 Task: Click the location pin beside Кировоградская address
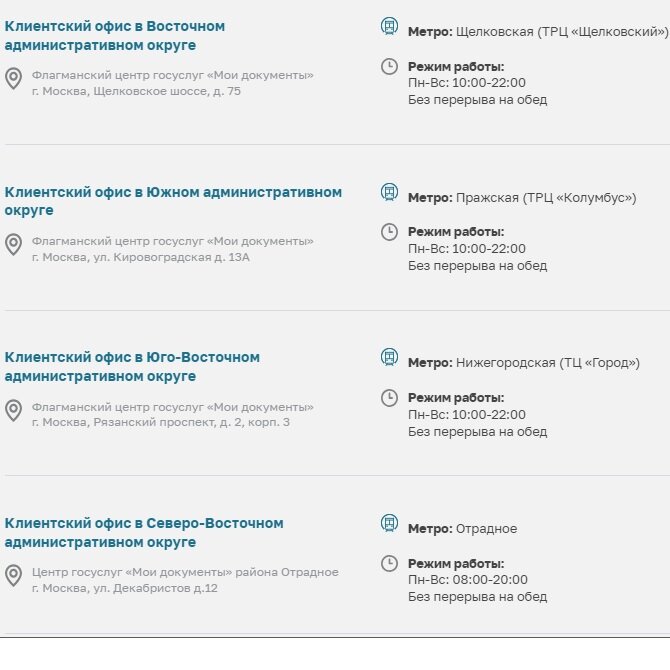(x=13, y=245)
